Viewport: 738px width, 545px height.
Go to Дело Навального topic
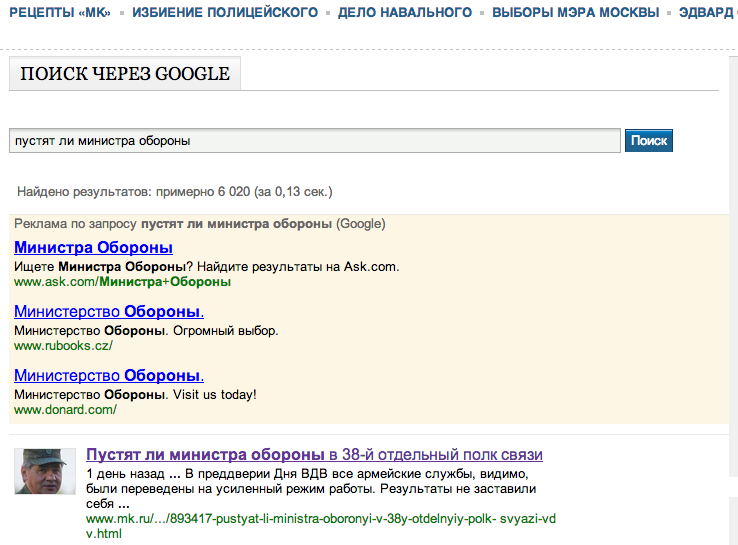pos(404,13)
